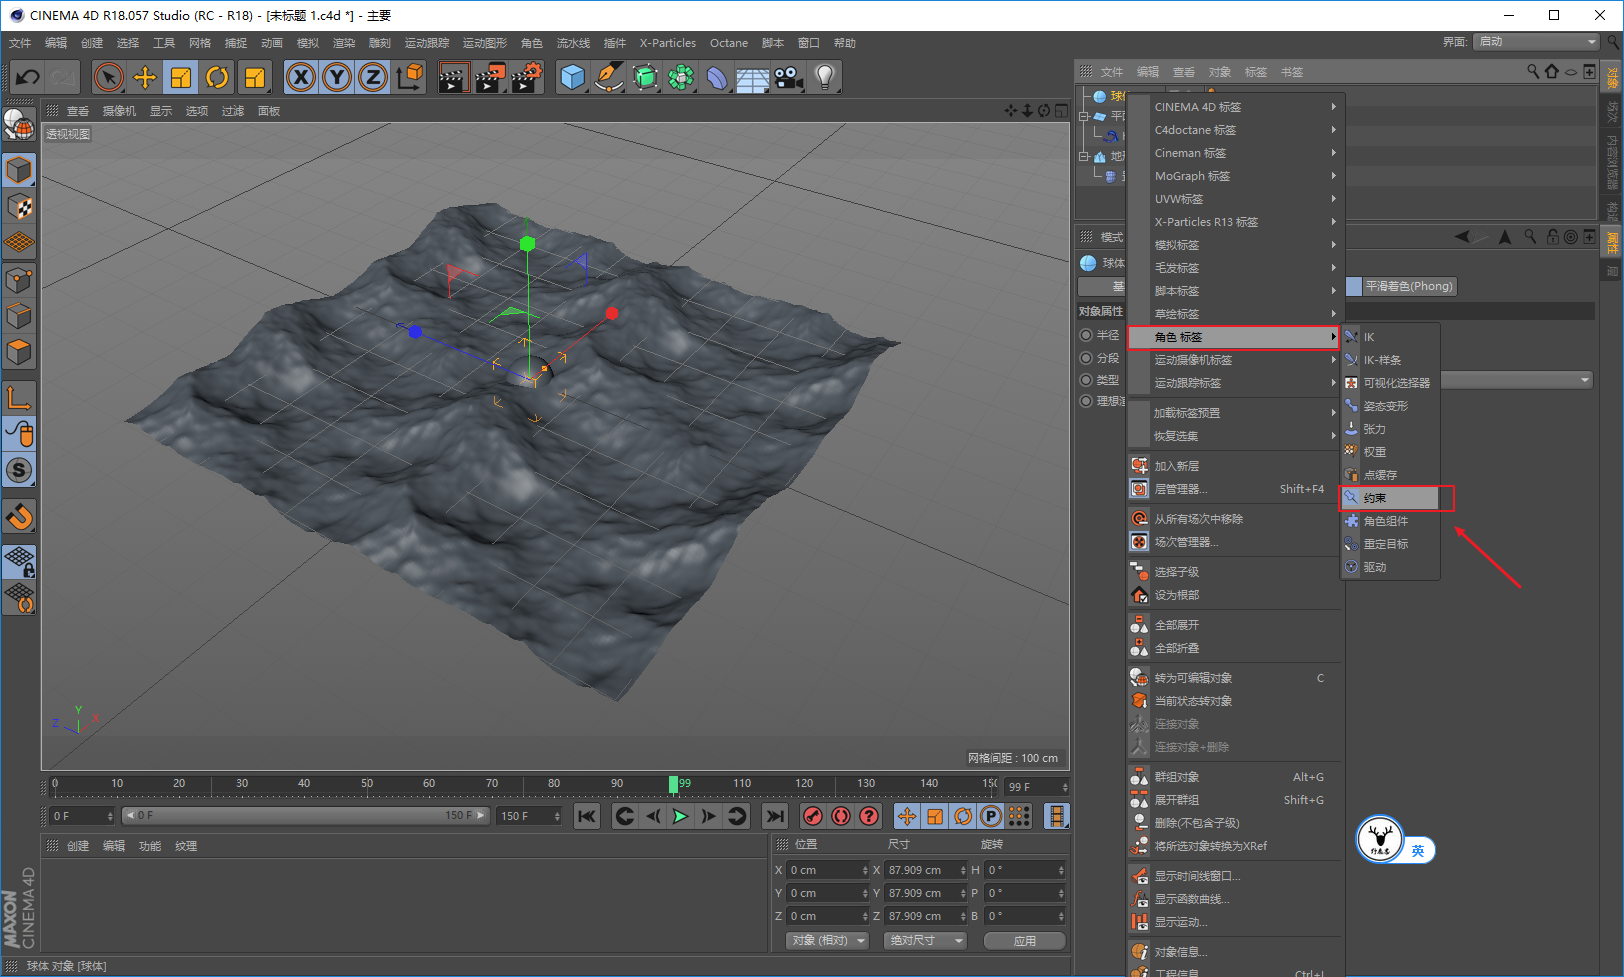The height and width of the screenshot is (977, 1624).
Task: Click the 半径 radio indicator
Action: coord(1086,335)
